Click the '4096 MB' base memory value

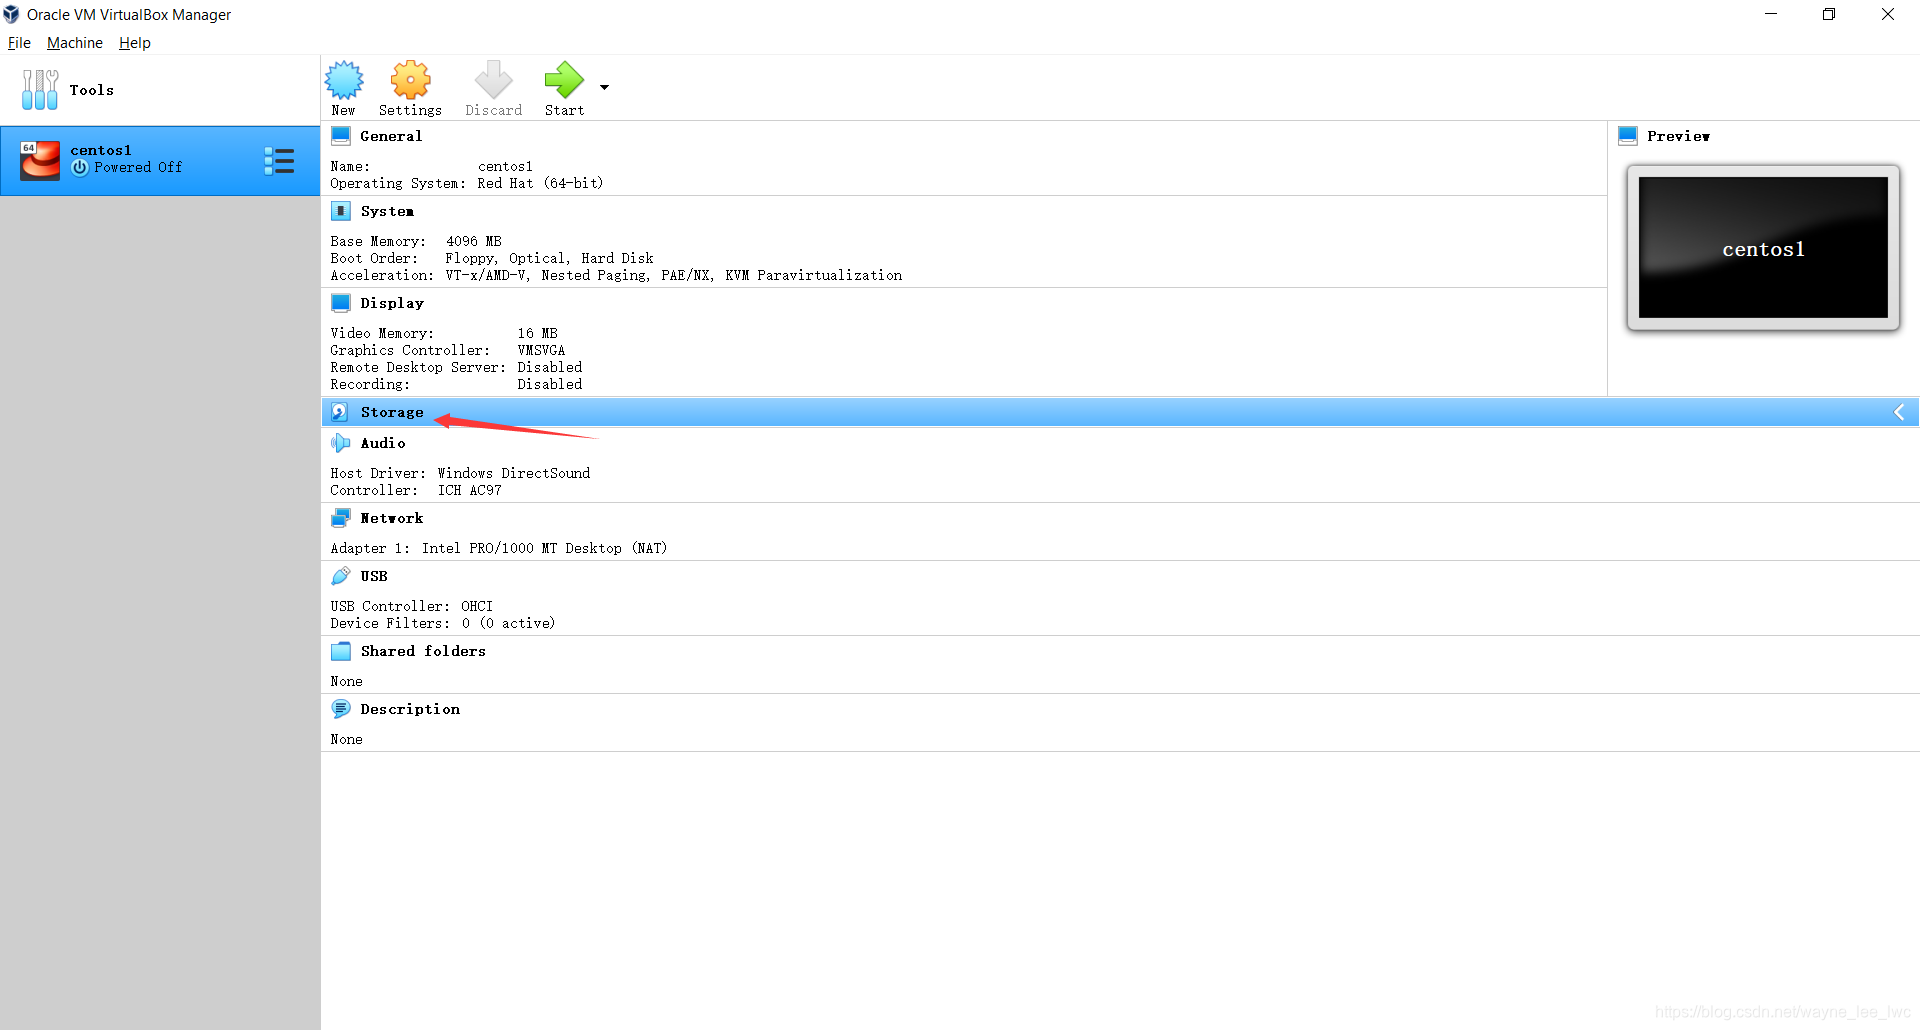(x=473, y=241)
